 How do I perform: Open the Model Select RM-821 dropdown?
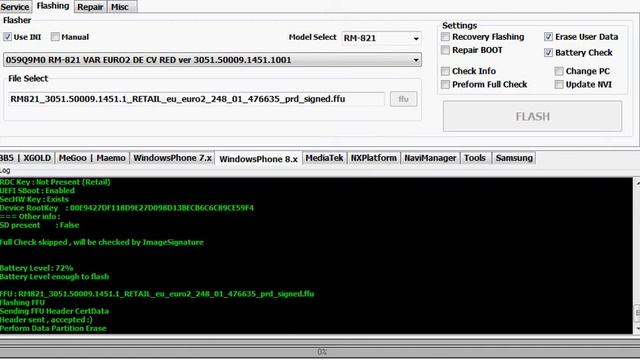click(381, 38)
